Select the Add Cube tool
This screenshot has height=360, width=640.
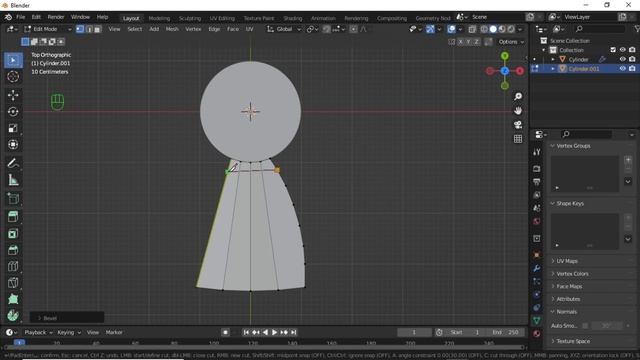13,199
